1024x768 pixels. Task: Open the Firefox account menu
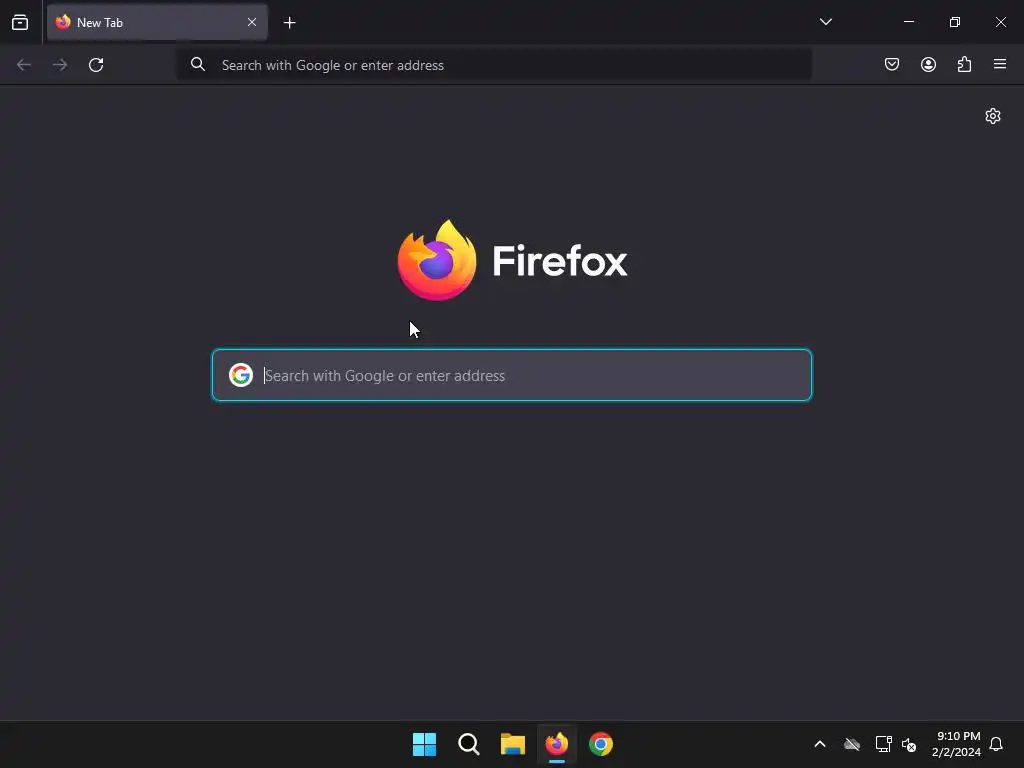(928, 64)
